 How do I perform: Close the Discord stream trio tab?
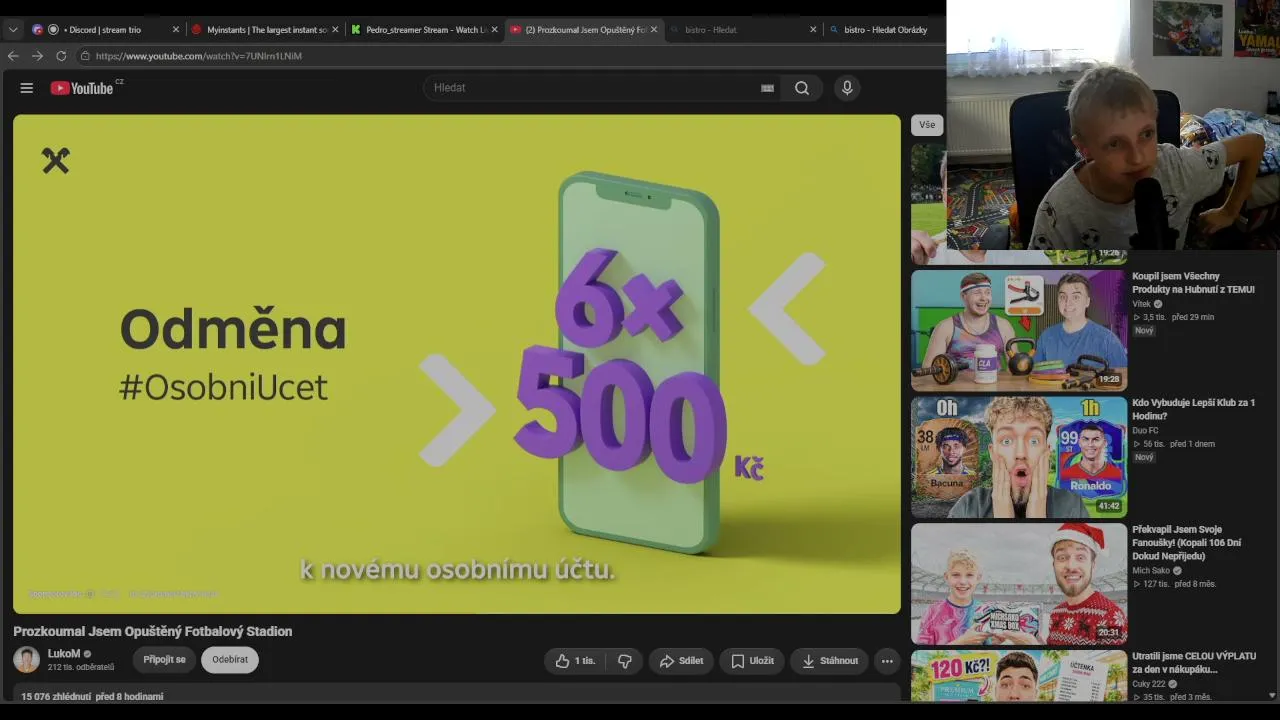(x=176, y=30)
